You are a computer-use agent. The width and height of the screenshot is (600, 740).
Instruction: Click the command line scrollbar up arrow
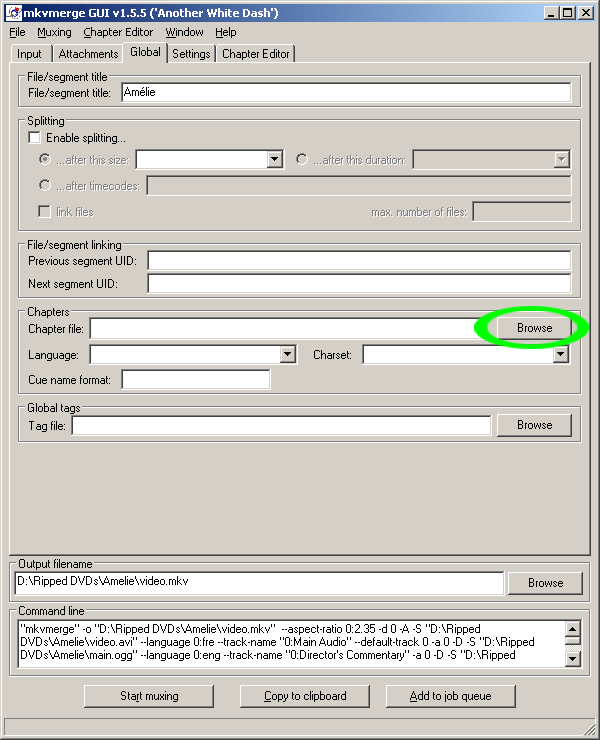click(573, 629)
